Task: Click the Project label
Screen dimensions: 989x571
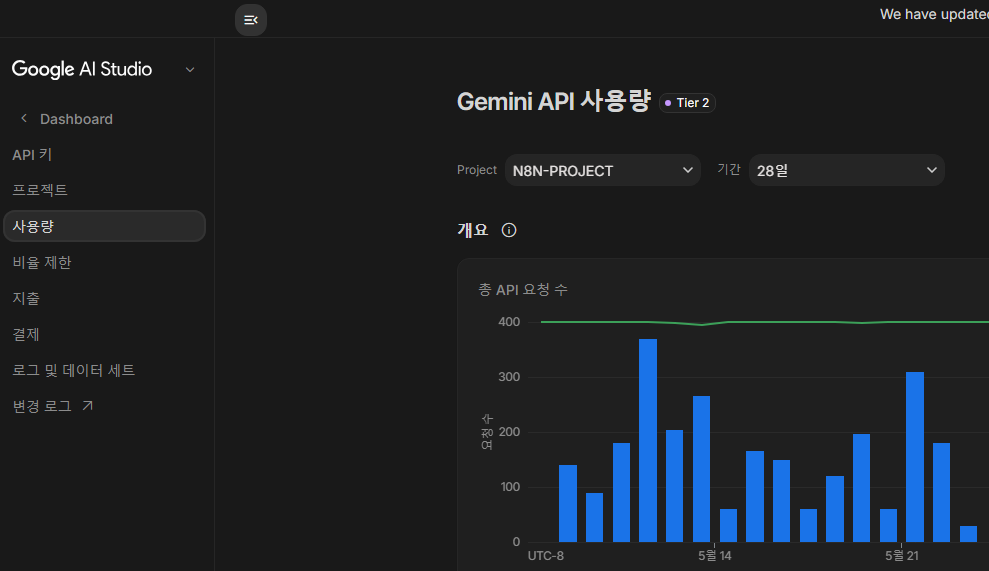Action: [x=477, y=170]
